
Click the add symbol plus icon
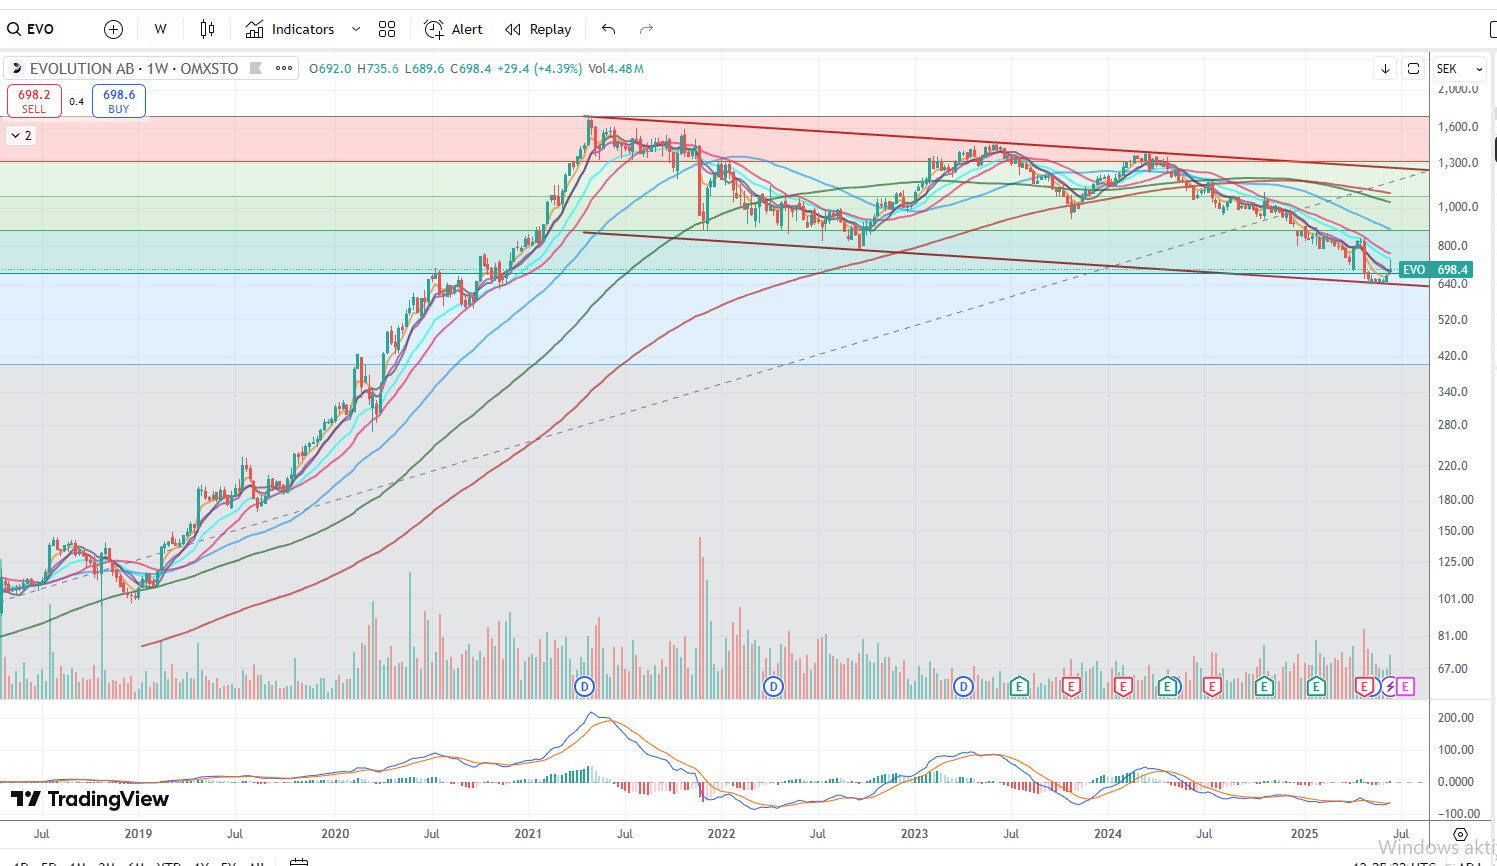pos(114,29)
